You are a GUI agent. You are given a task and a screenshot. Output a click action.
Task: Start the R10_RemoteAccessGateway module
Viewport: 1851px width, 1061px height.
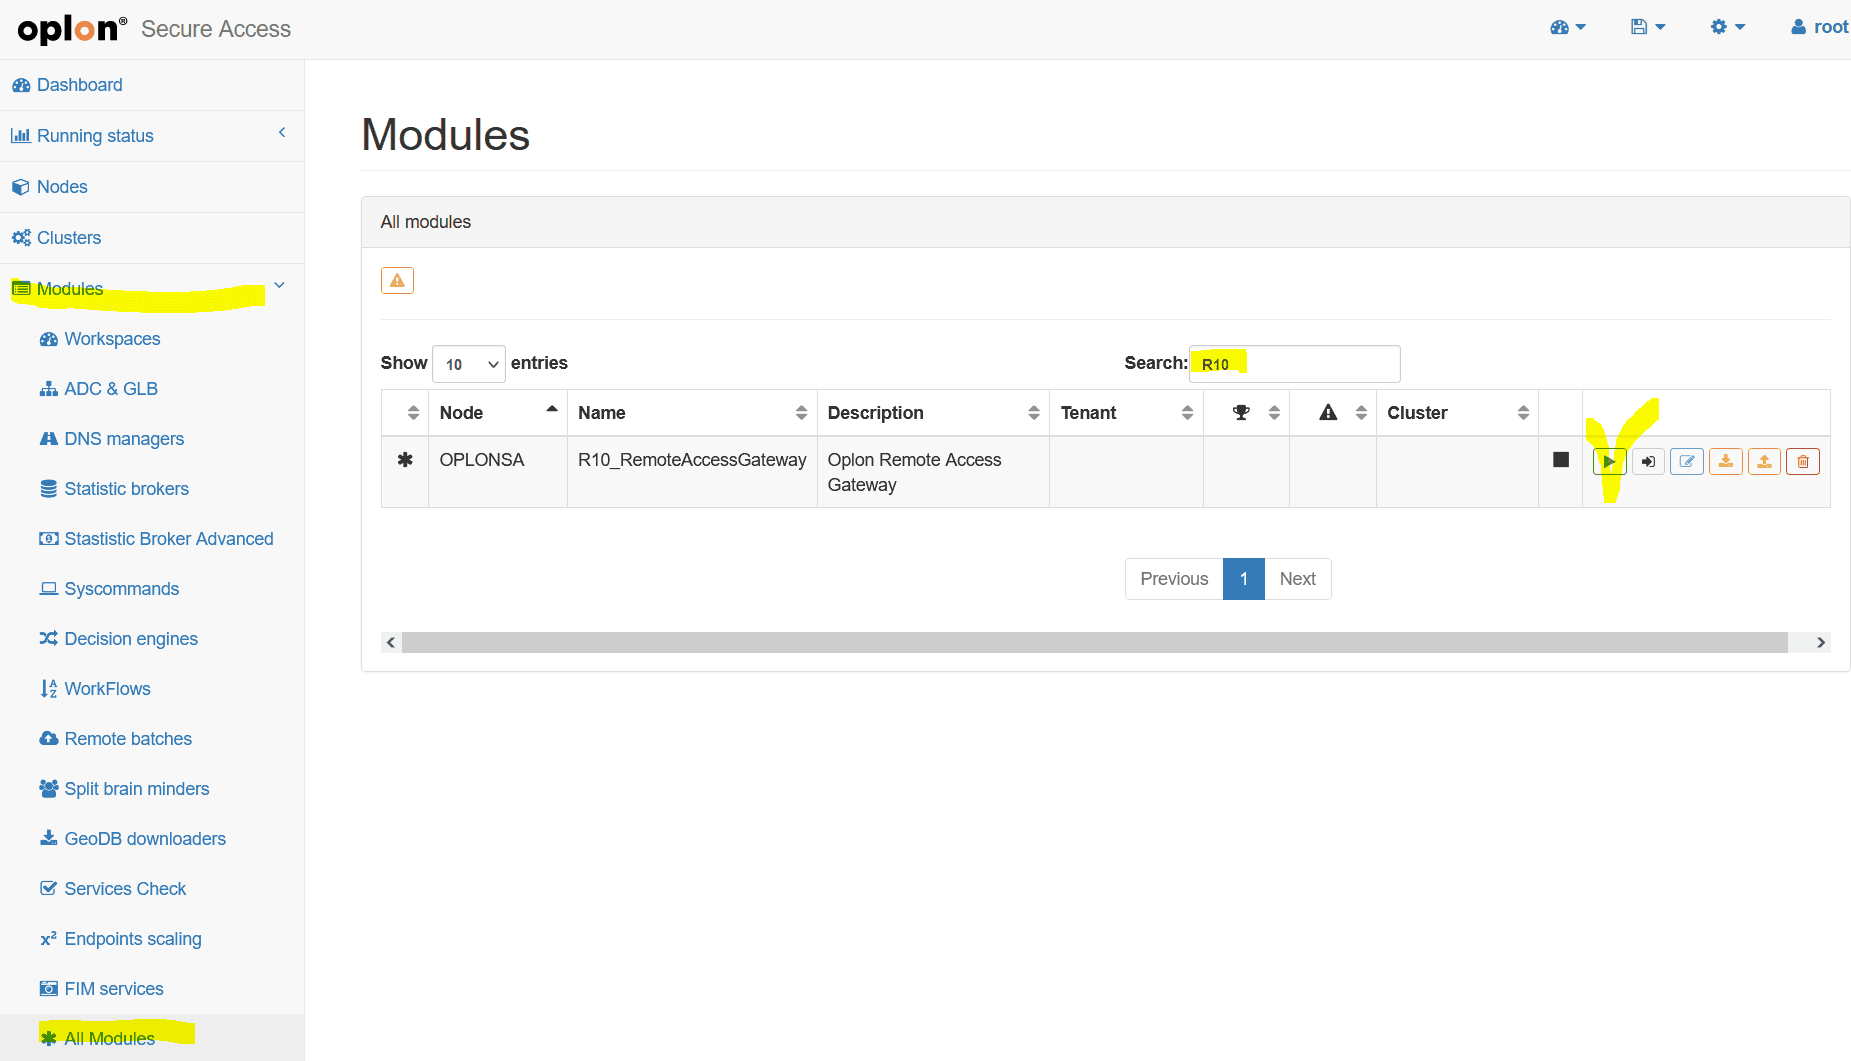pos(1609,461)
